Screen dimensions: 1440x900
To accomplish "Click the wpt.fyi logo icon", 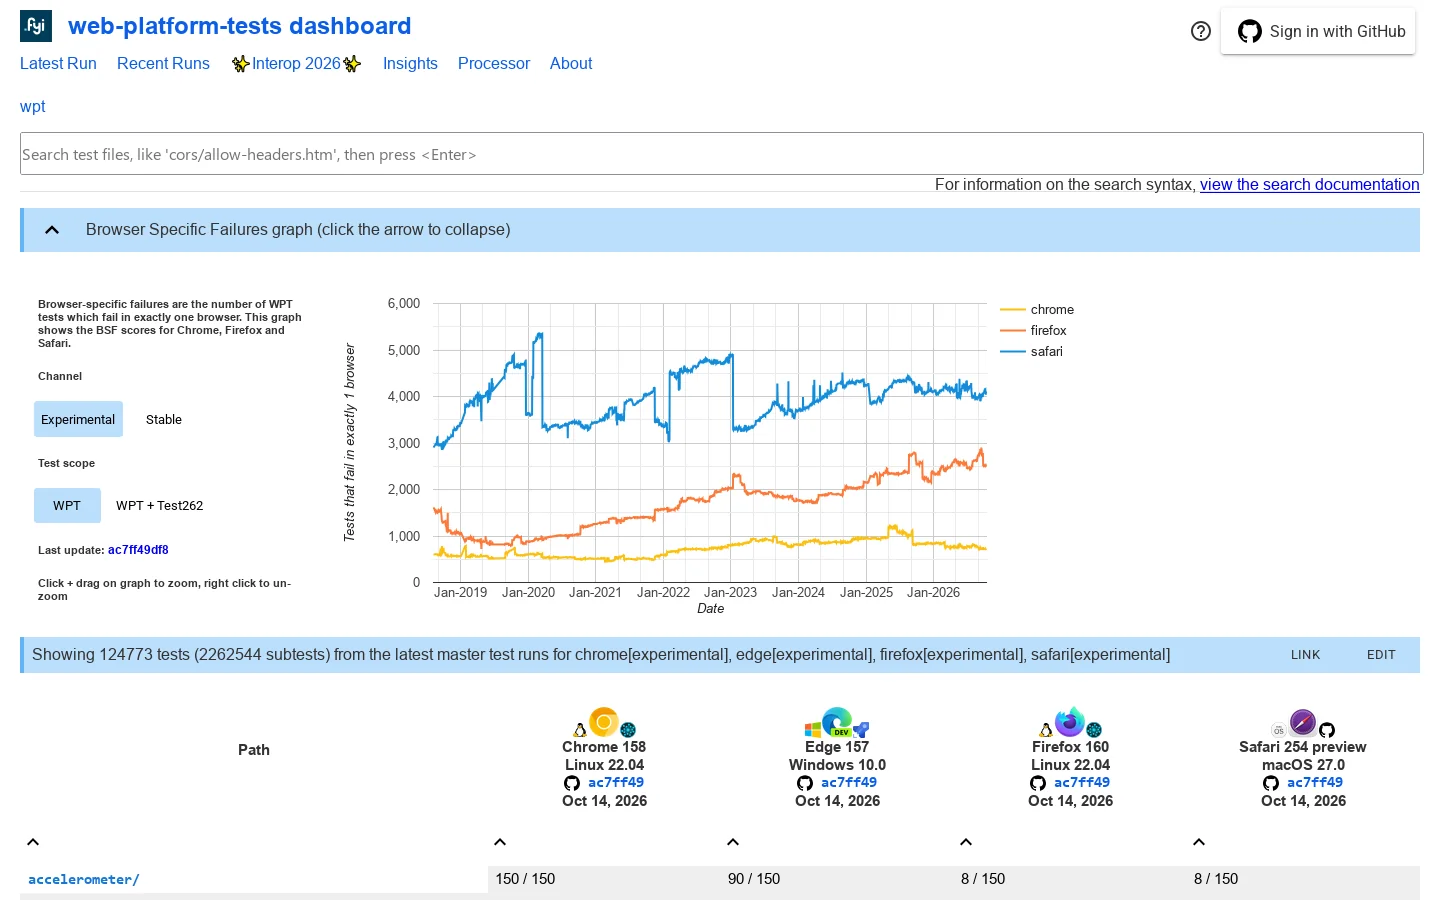I will click(x=36, y=26).
